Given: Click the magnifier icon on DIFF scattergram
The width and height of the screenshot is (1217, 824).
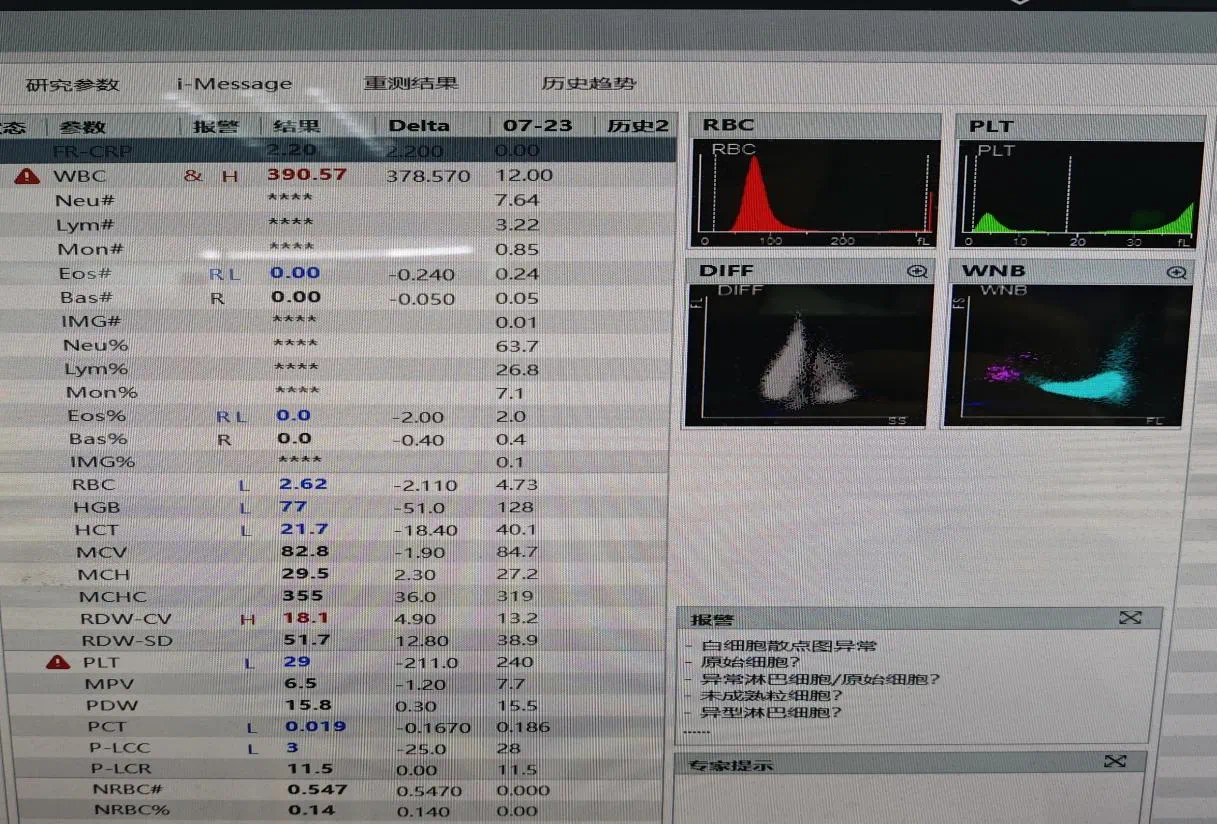Looking at the screenshot, I should 917,271.
